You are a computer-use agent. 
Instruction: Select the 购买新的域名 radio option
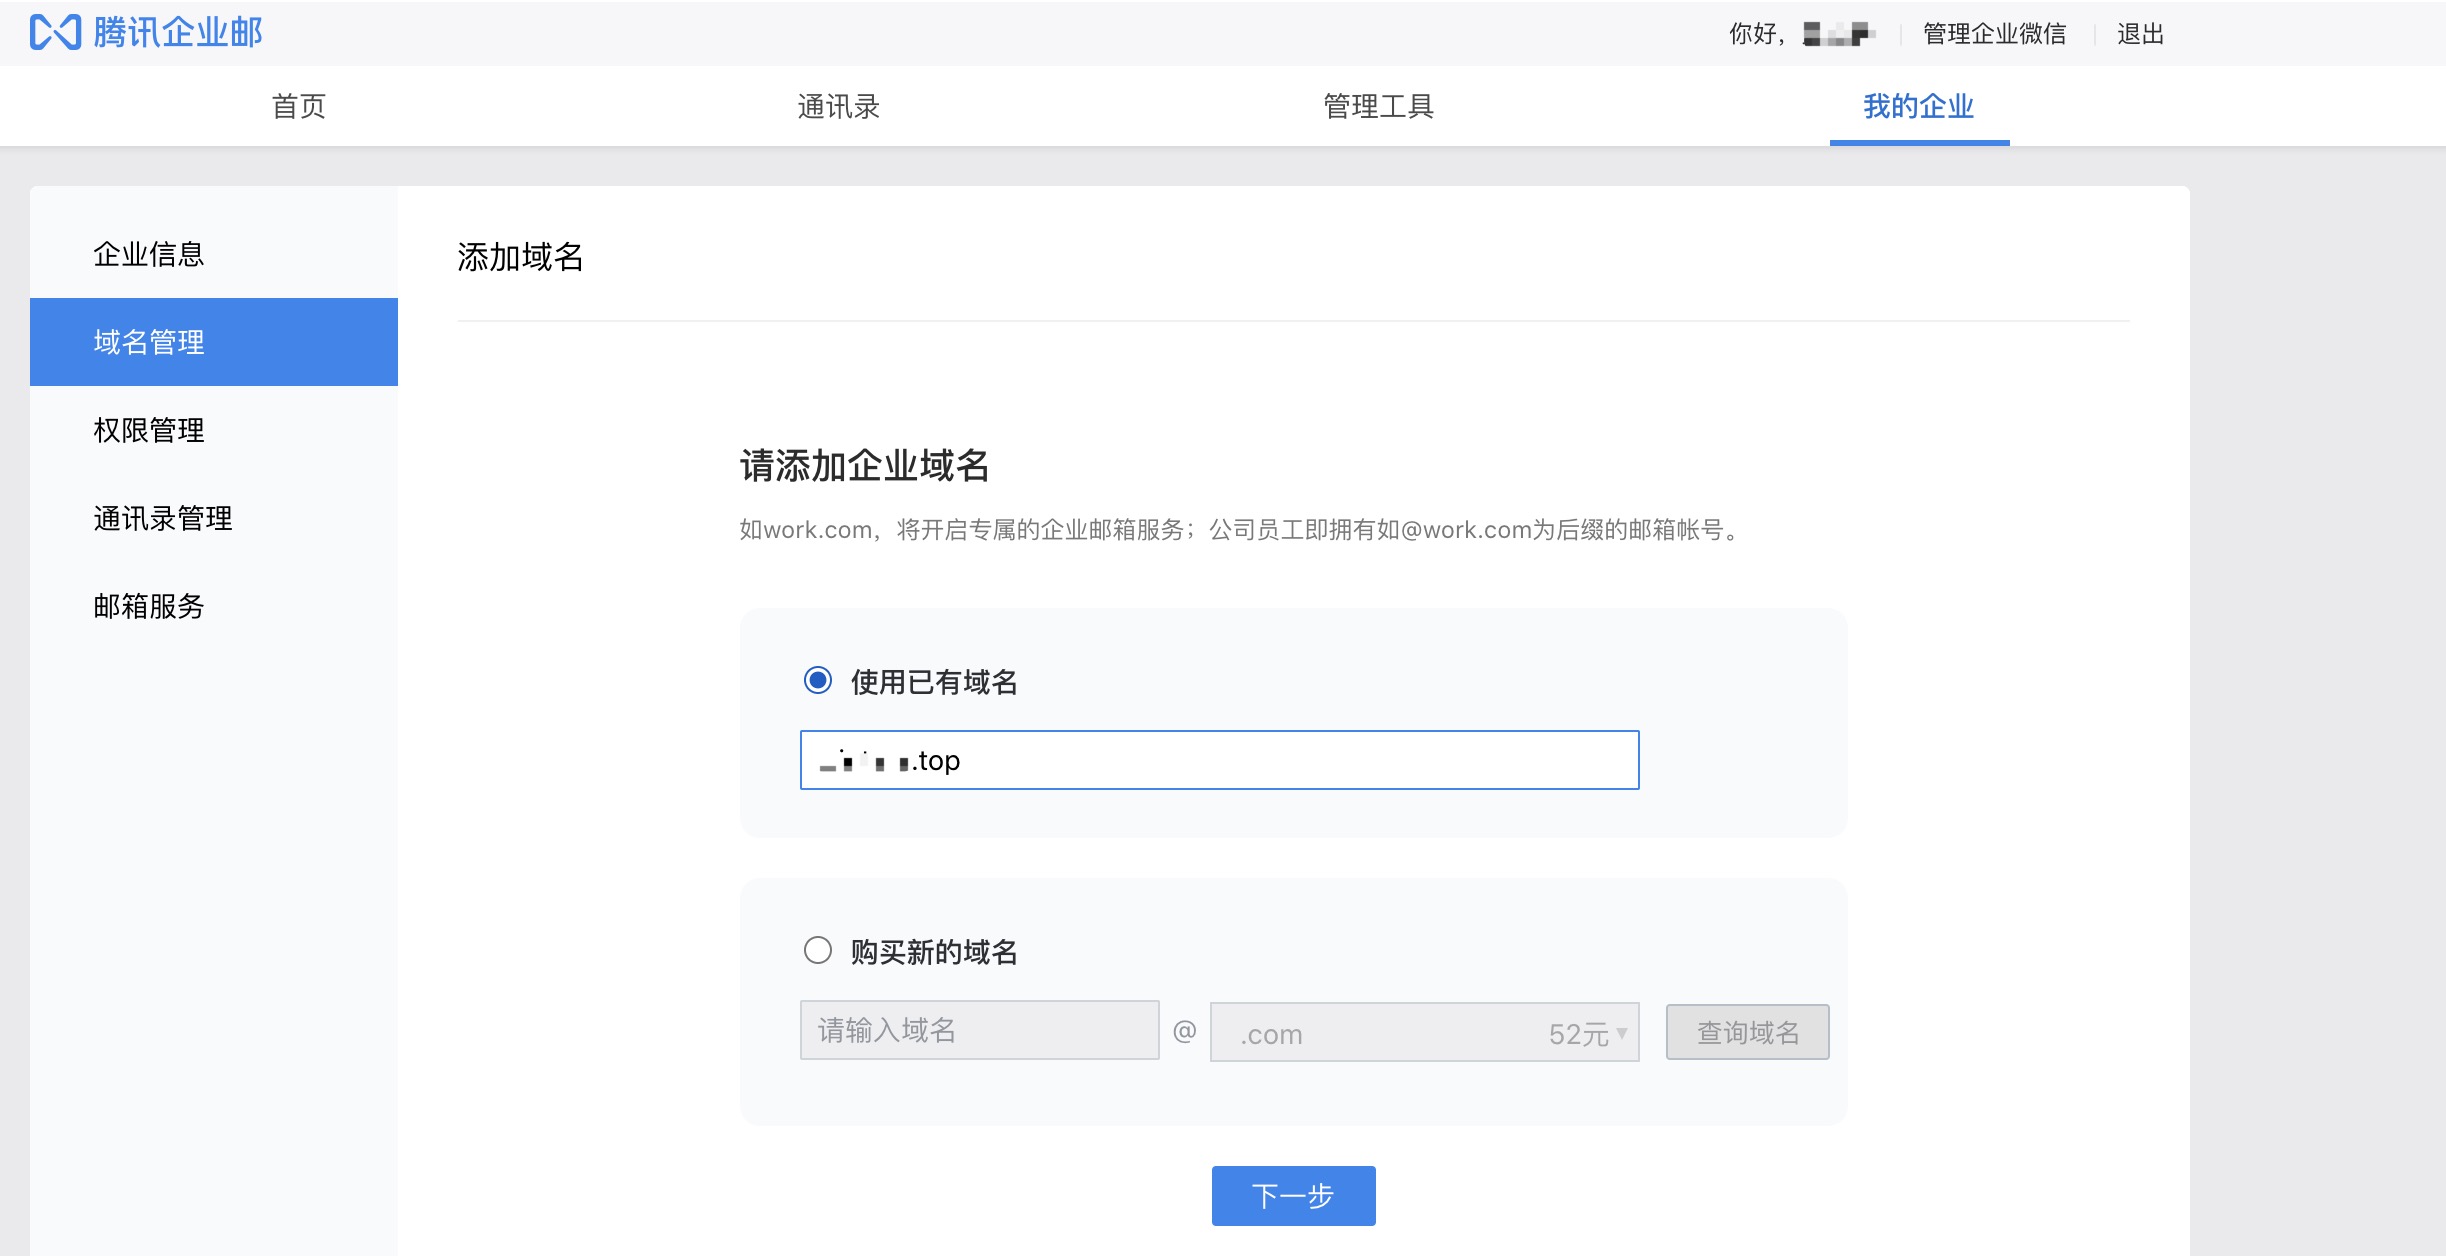819,951
